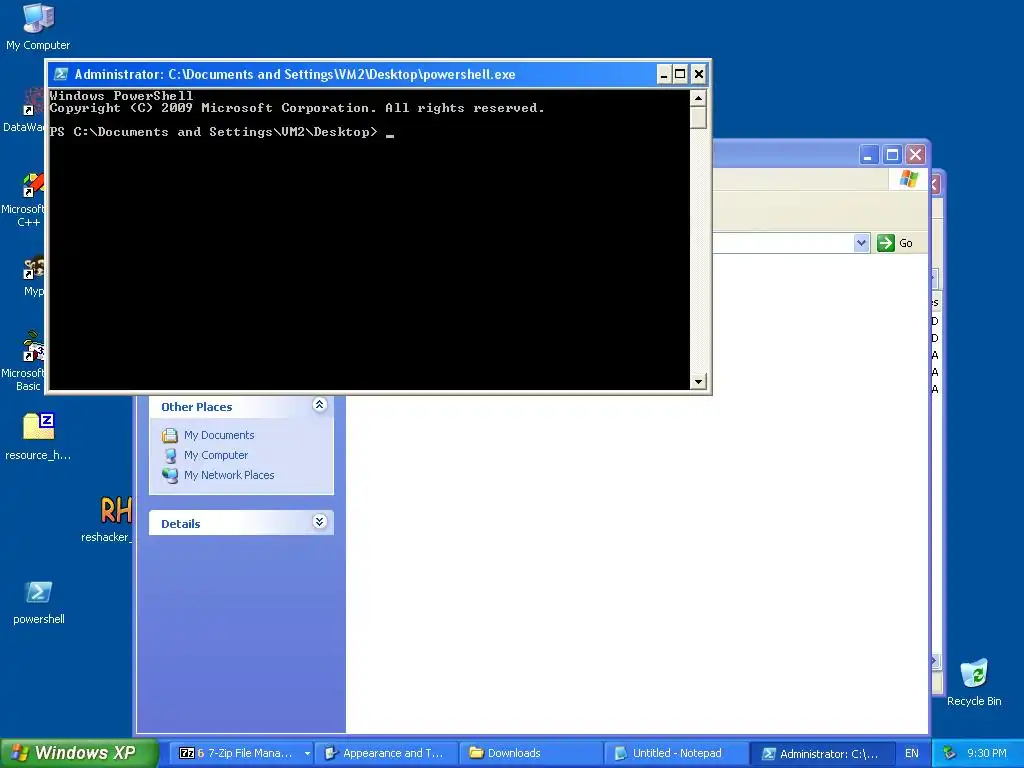Switch to Downloads taskbar window

pyautogui.click(x=532, y=753)
